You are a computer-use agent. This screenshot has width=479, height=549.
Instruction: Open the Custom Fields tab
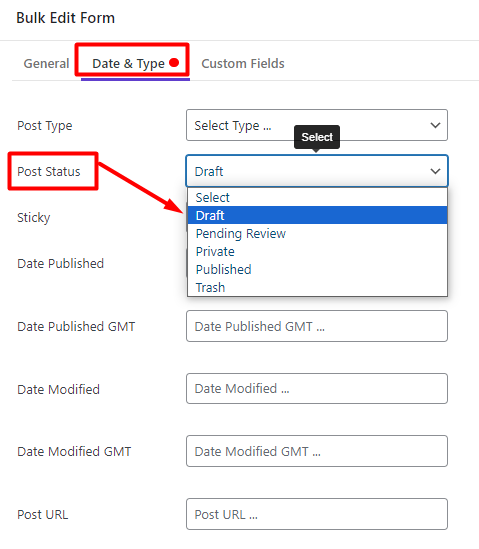(243, 63)
